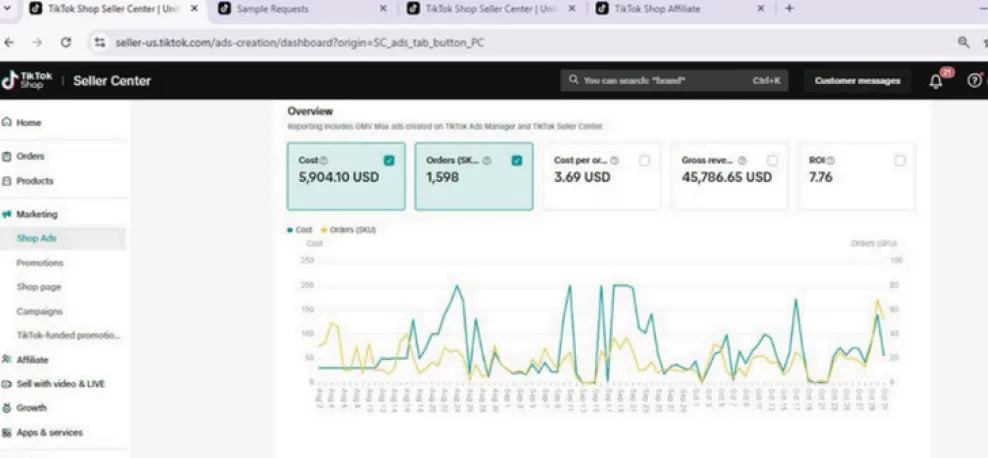
Task: Click the browser zoom magnifier icon
Action: tap(963, 42)
